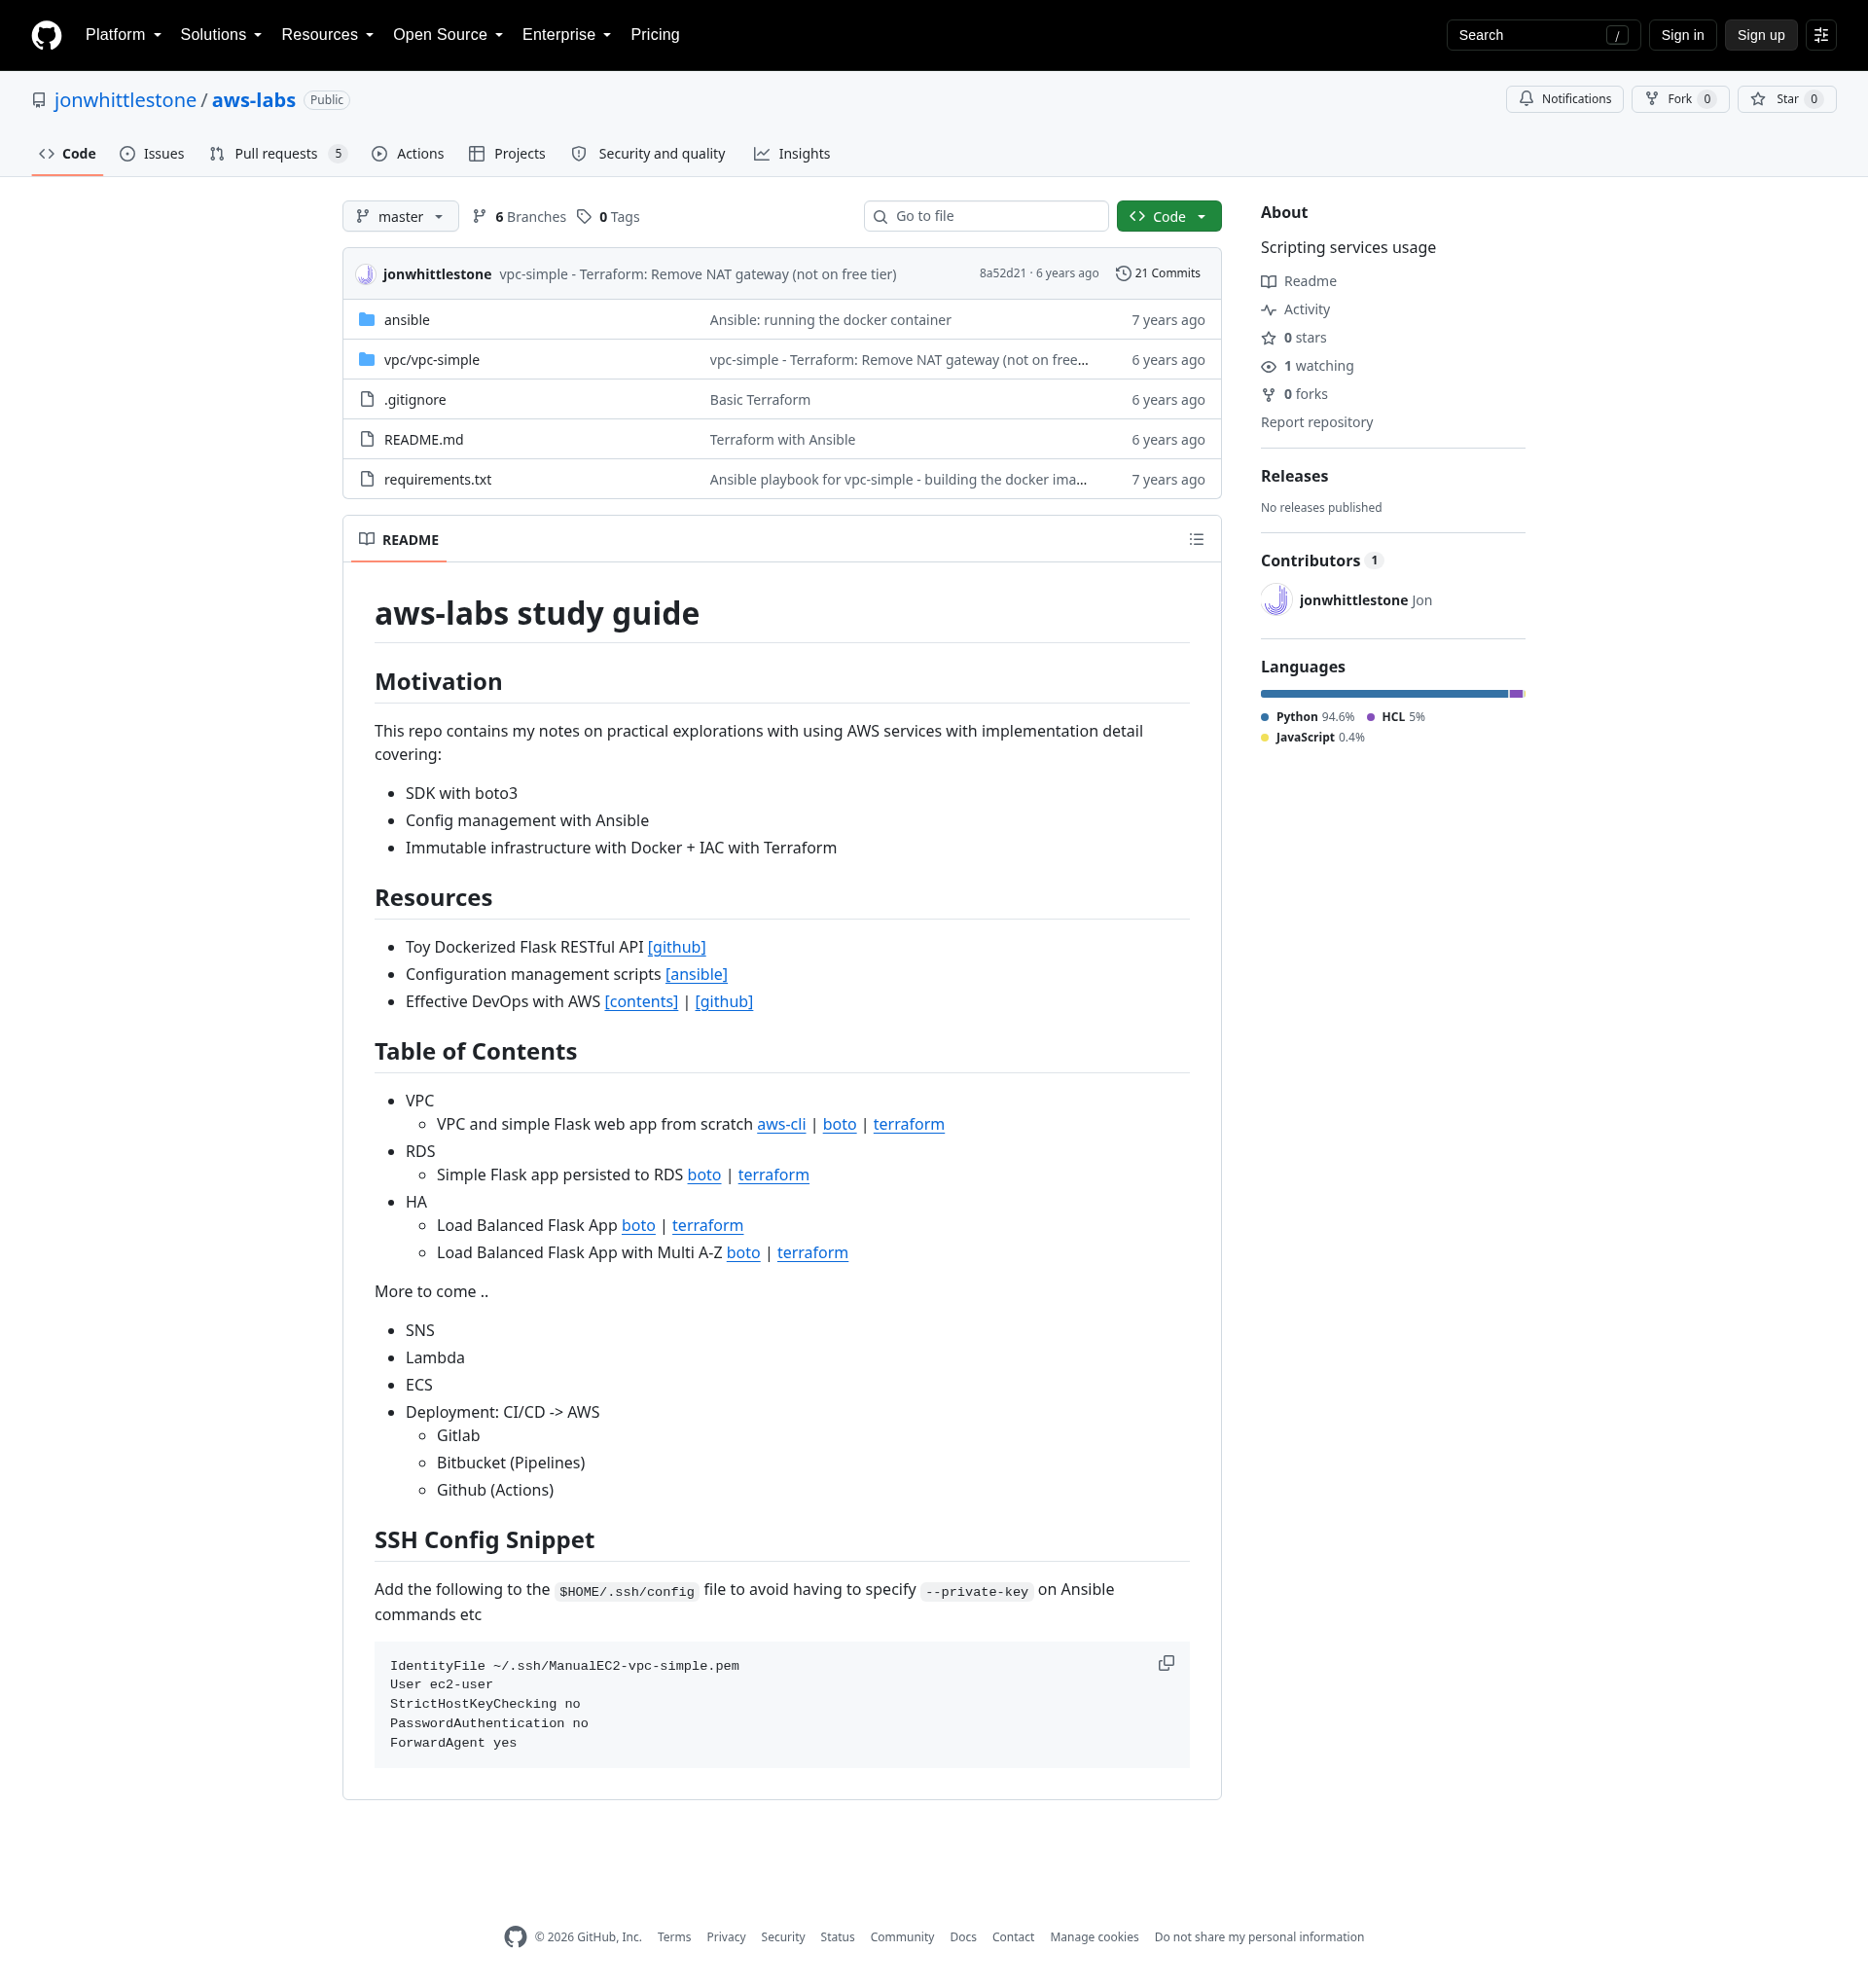Select the Code tab

tap(67, 154)
